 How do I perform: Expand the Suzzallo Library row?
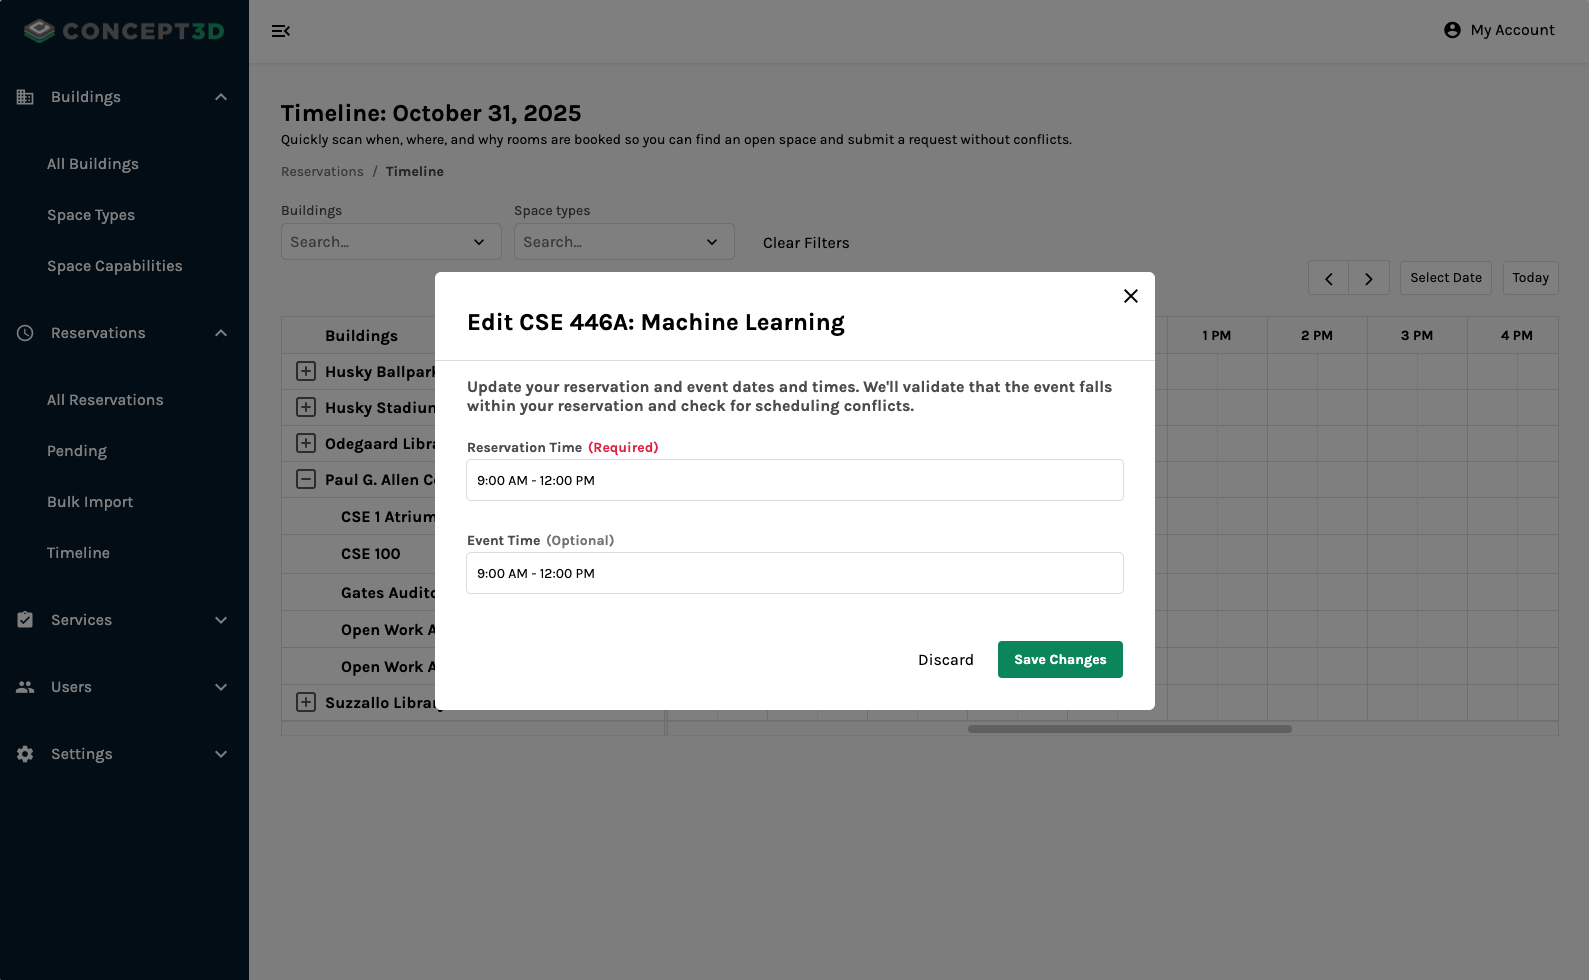tap(306, 703)
